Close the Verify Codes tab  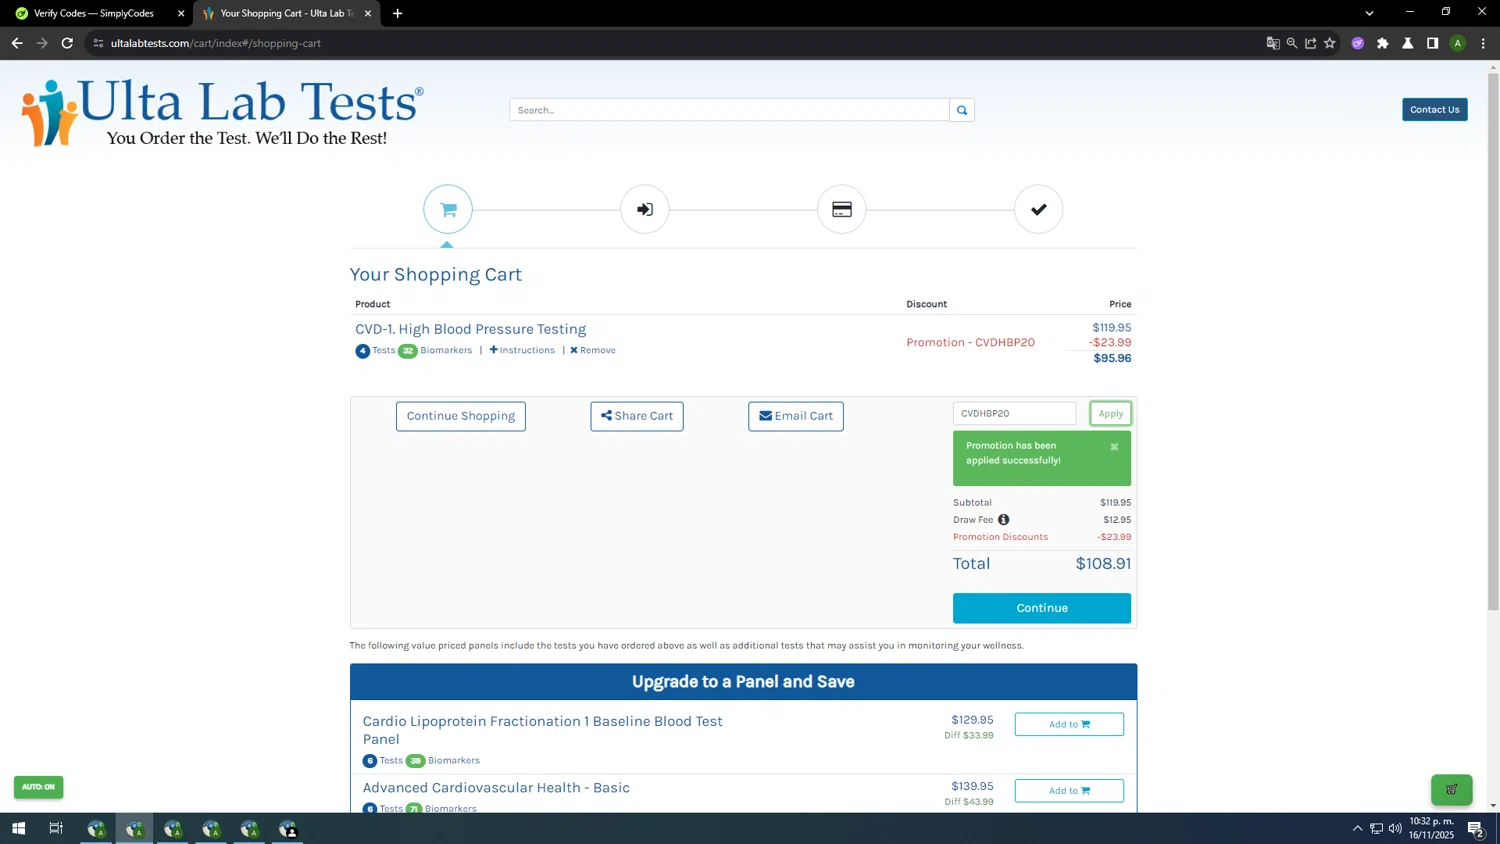[181, 13]
